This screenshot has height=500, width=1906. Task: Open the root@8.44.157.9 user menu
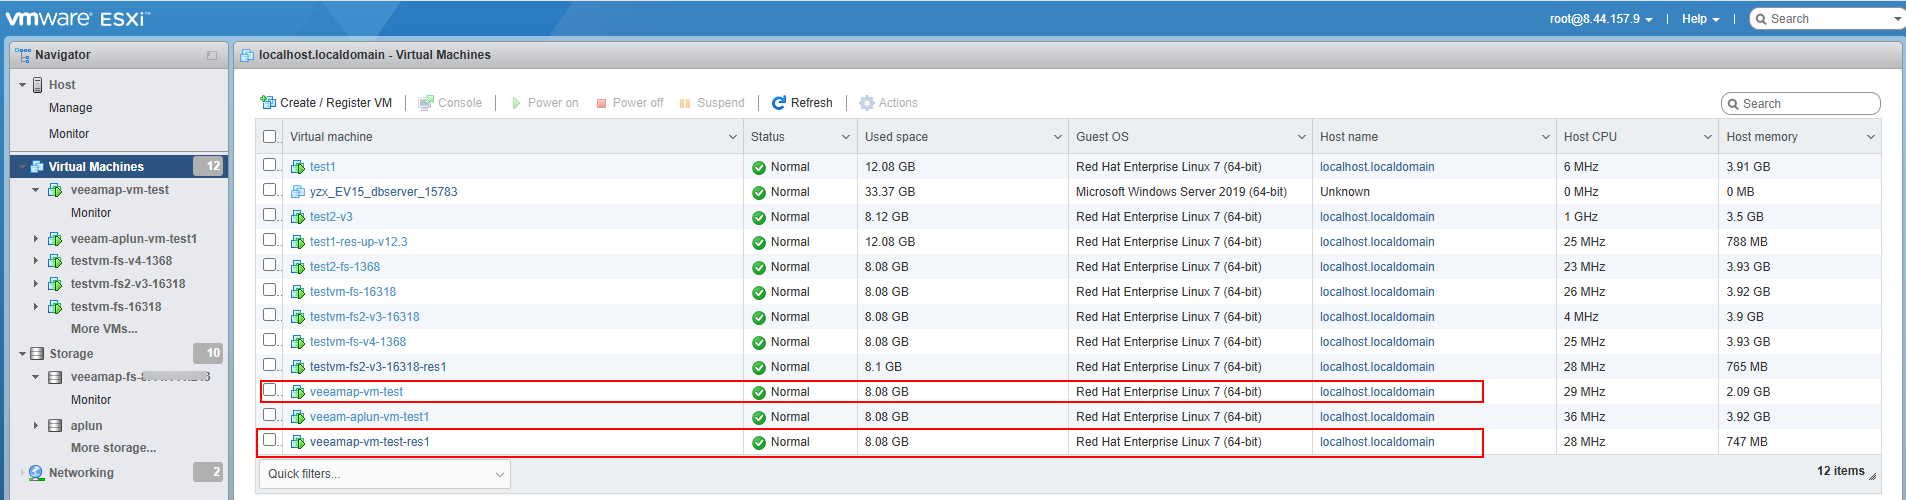coord(1601,19)
